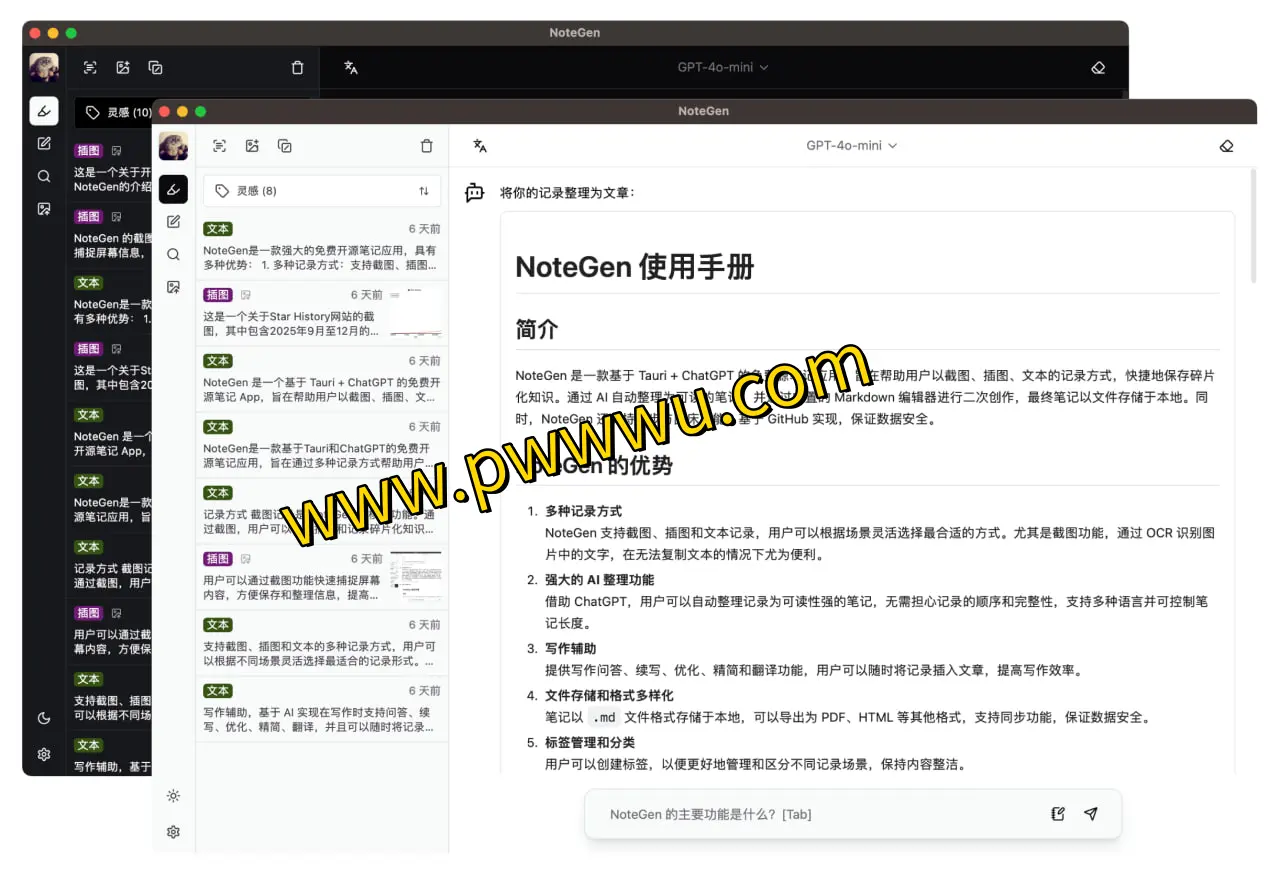The width and height of the screenshot is (1280, 874).
Task: Click the trash icon in the dark window
Action: [297, 68]
